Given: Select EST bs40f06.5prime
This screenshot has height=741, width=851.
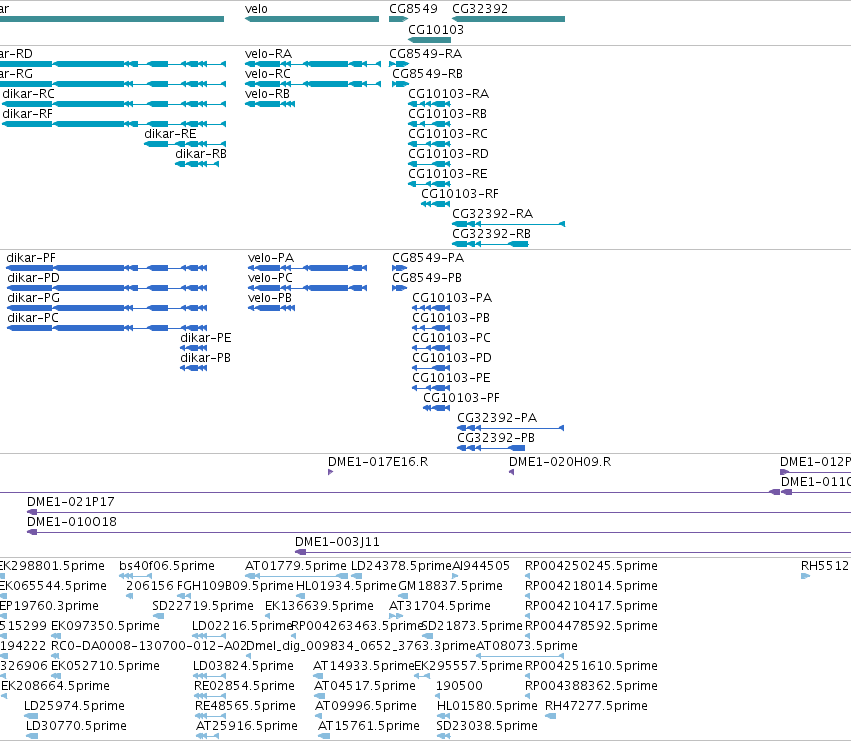Looking at the screenshot, I should [x=135, y=576].
